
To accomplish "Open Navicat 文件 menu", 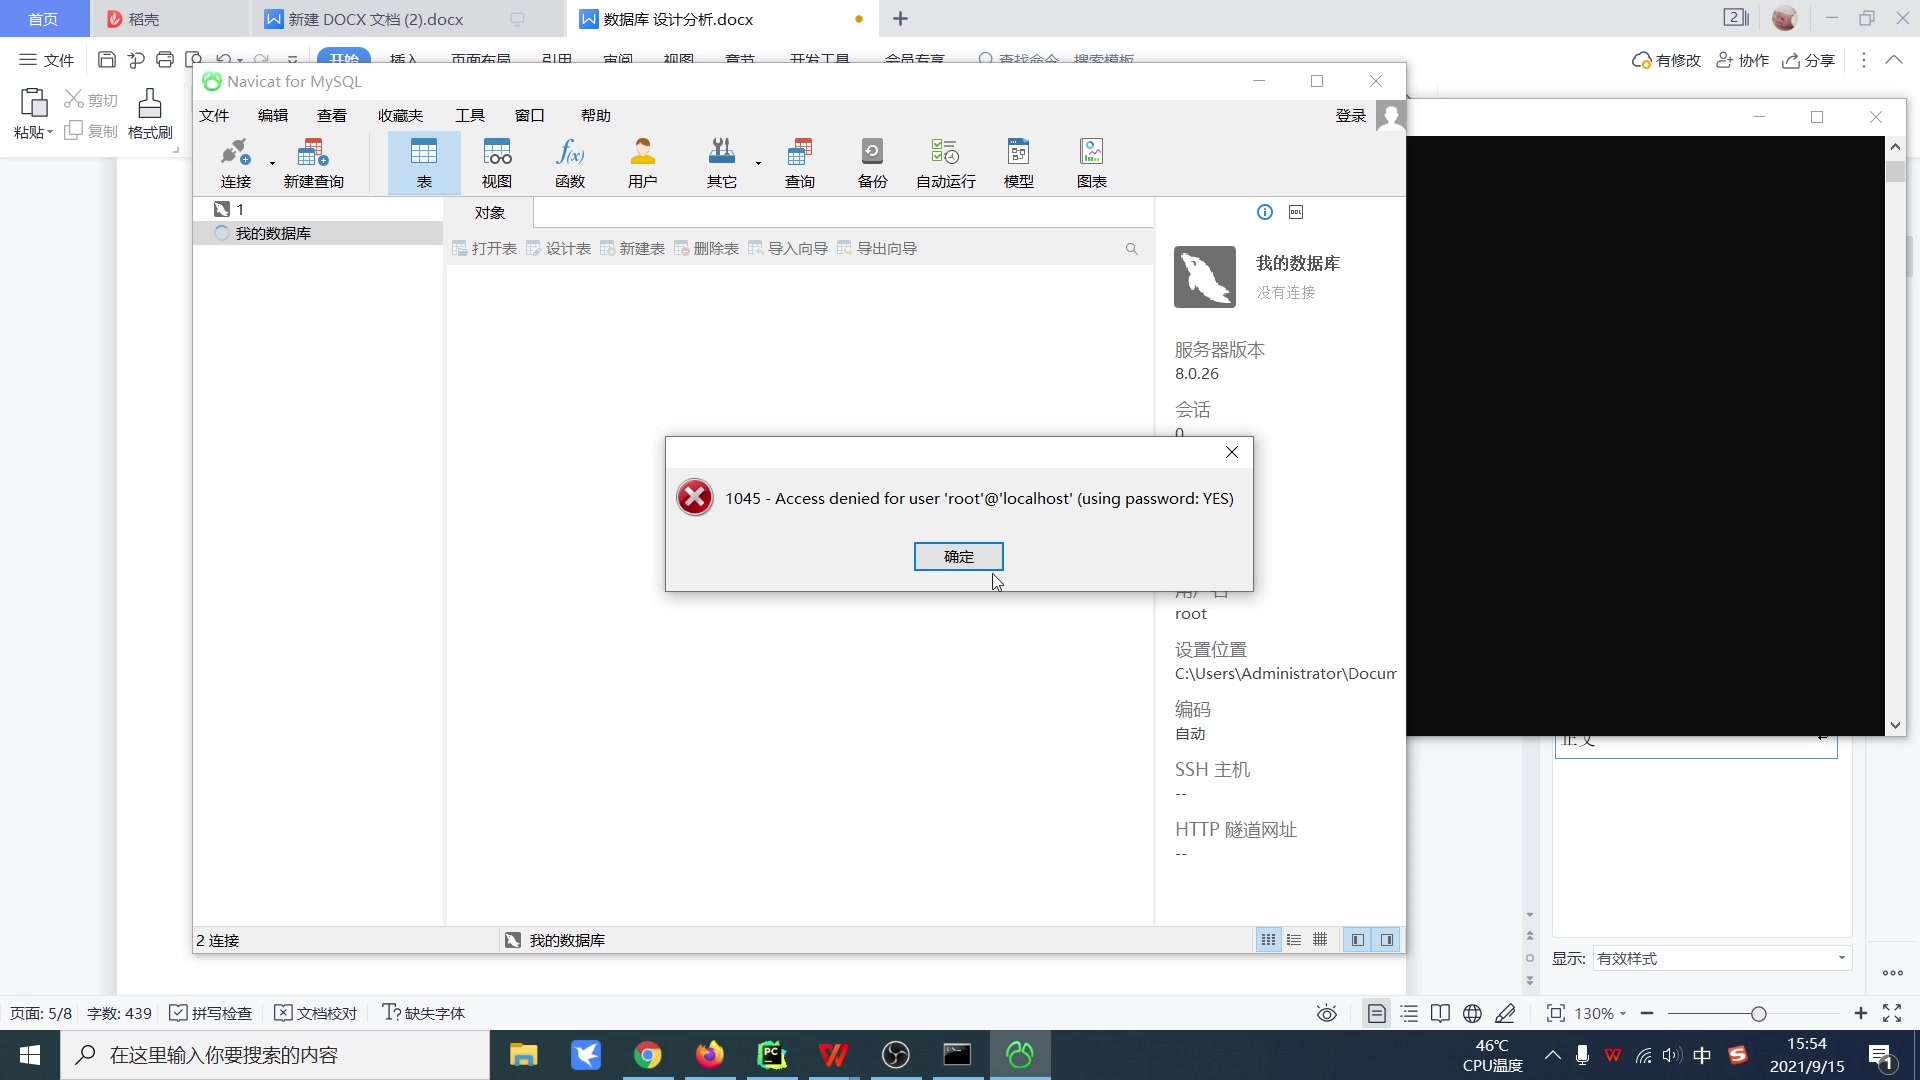I will [x=214, y=116].
